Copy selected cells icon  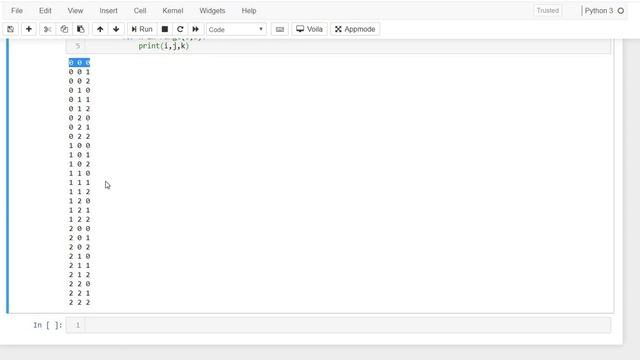(x=64, y=29)
